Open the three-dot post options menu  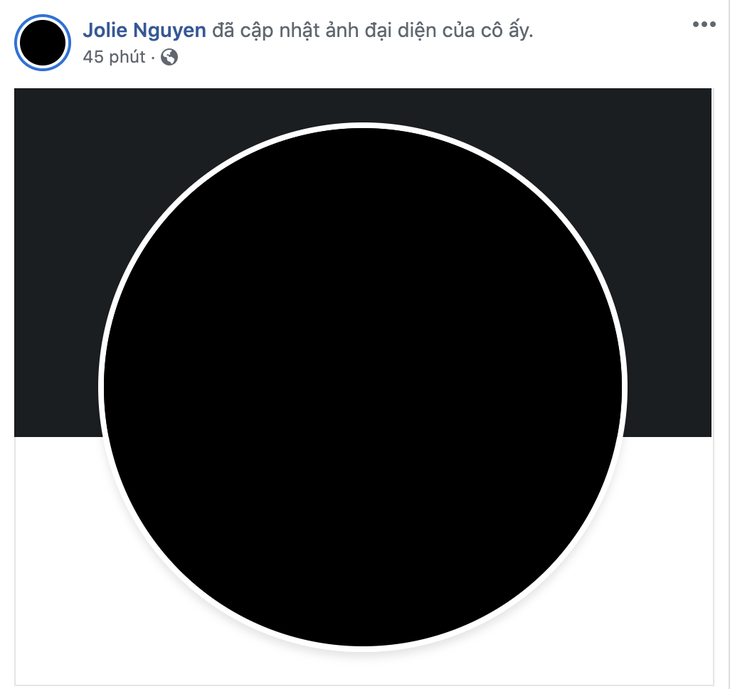coord(704,25)
